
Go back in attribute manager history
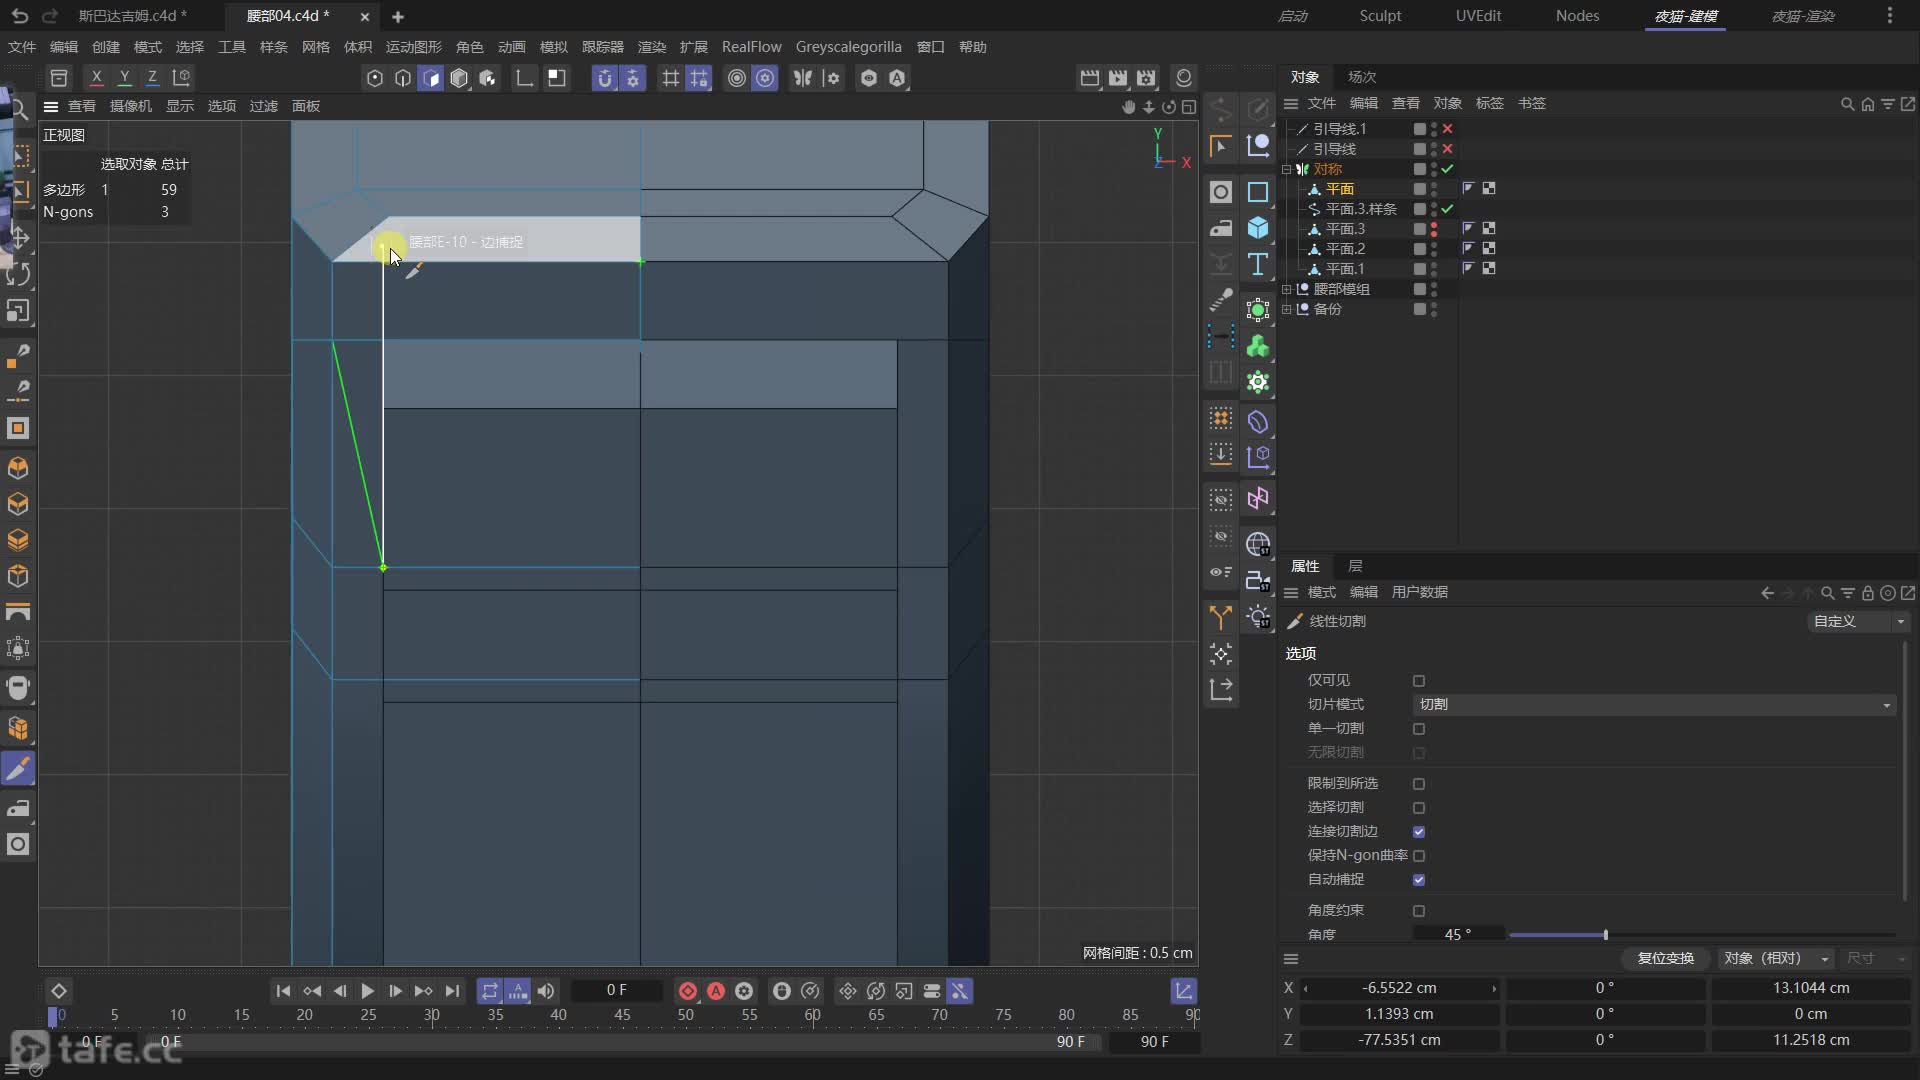coord(1767,593)
